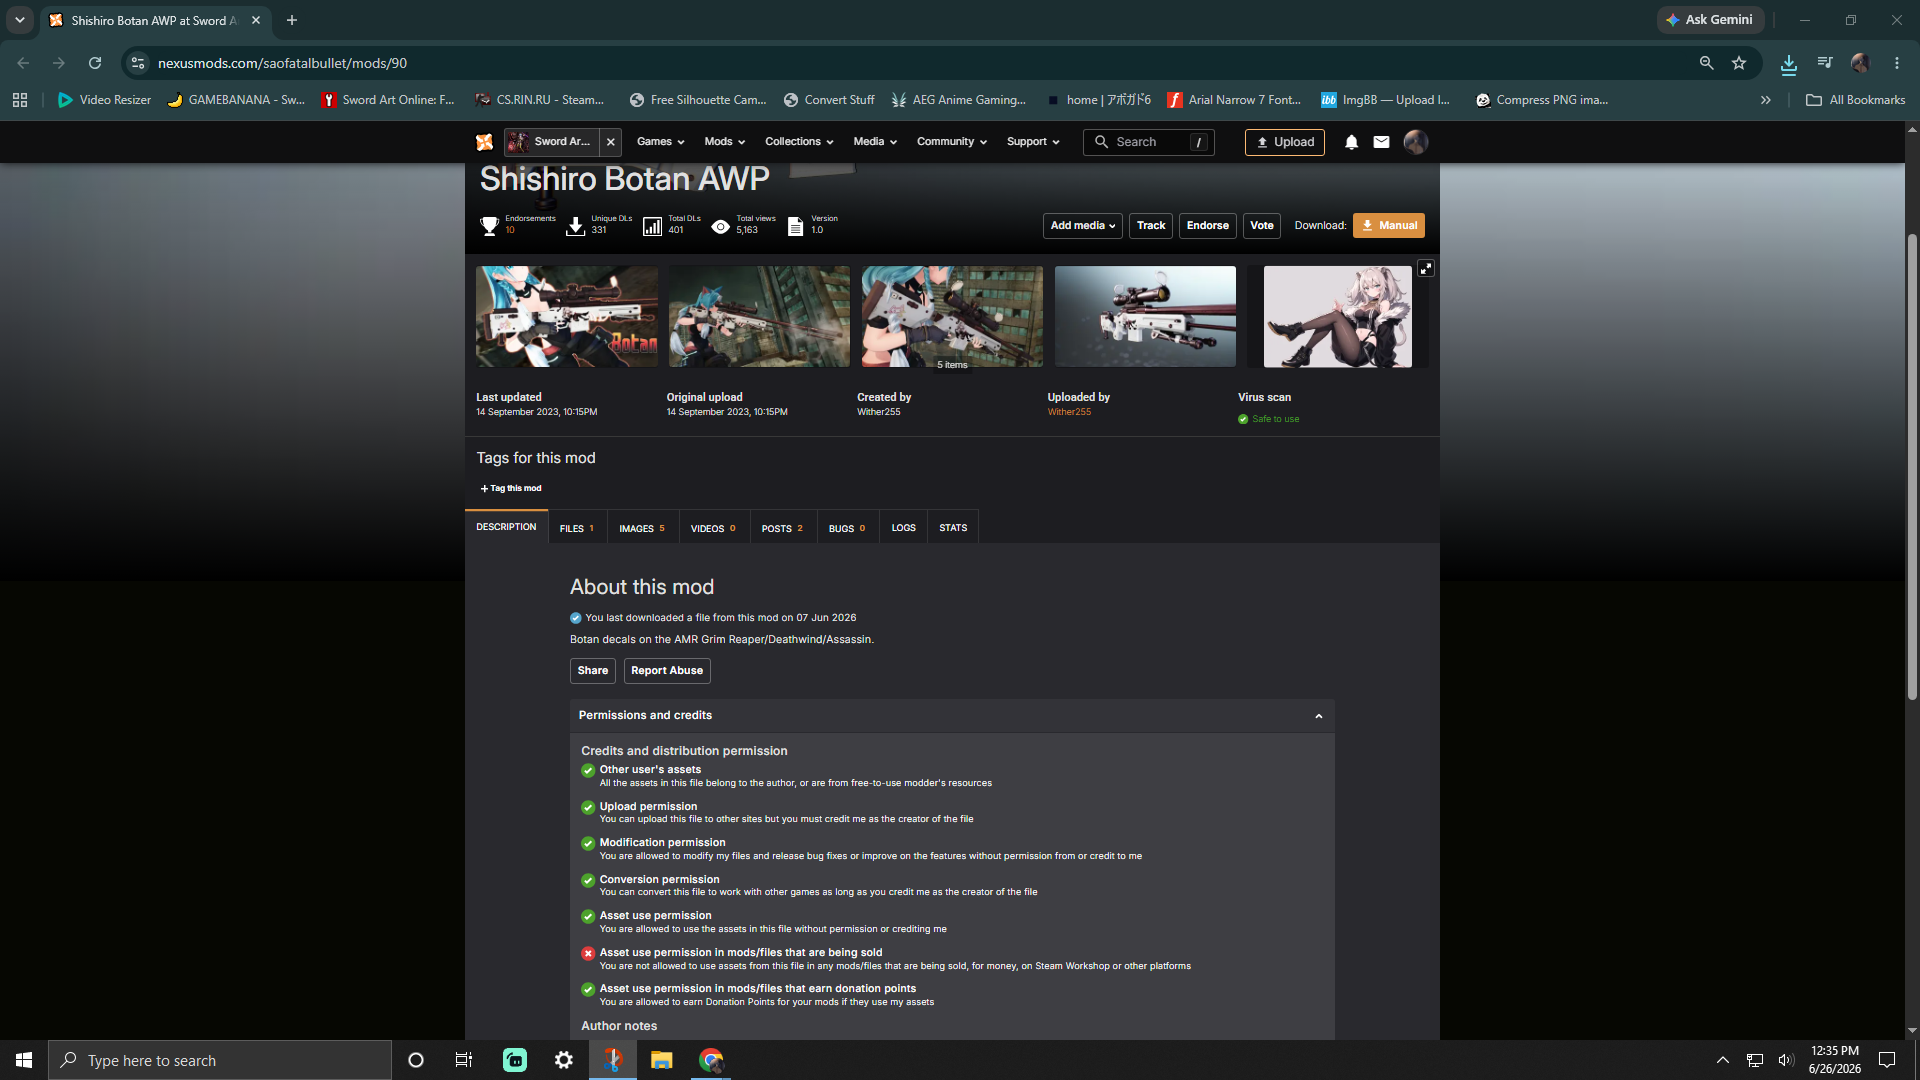Show more bookmarks chevron
The width and height of the screenshot is (1920, 1080).
(x=1766, y=100)
